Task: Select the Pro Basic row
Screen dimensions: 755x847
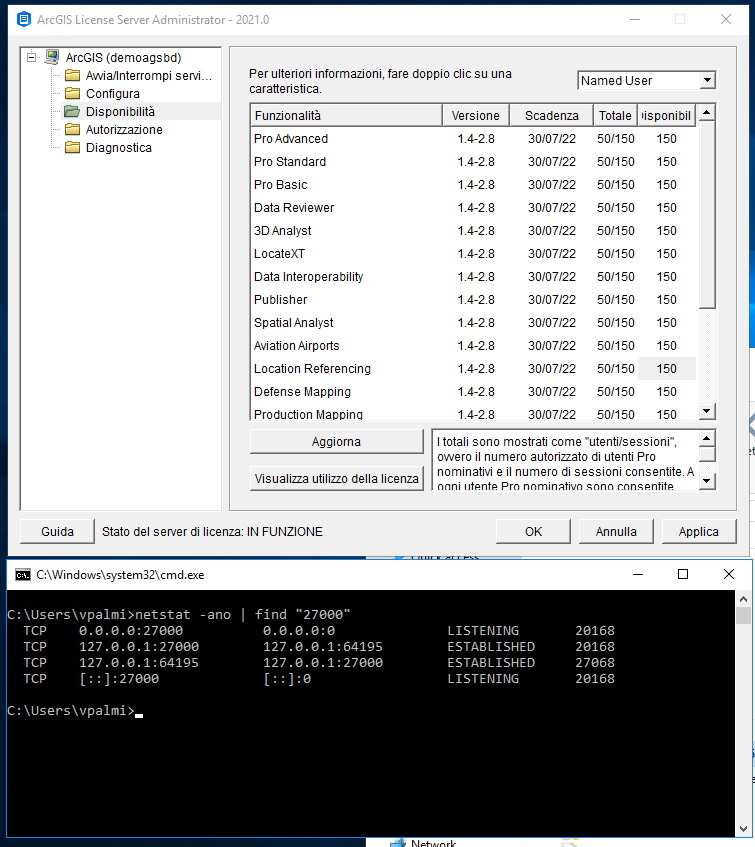Action: click(x=474, y=185)
